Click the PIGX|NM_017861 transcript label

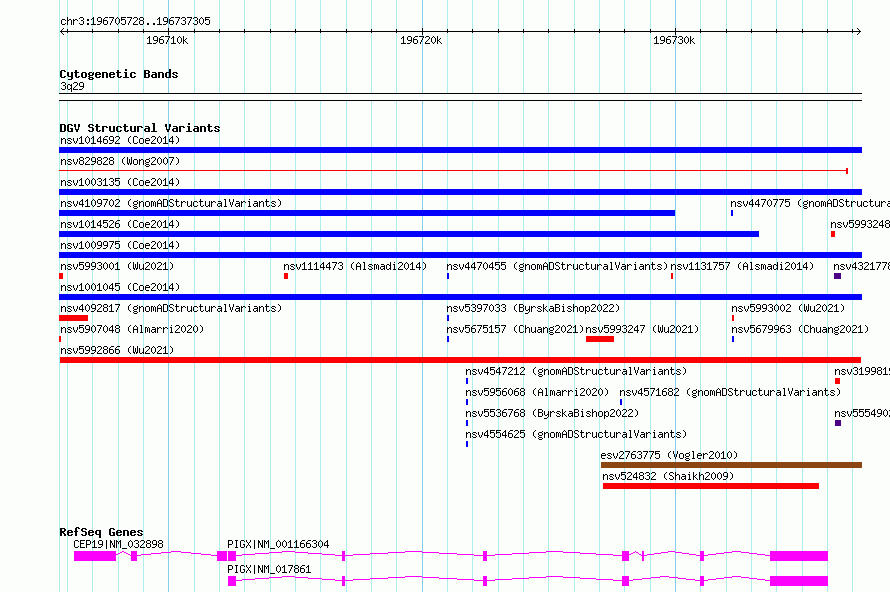pyautogui.click(x=269, y=569)
